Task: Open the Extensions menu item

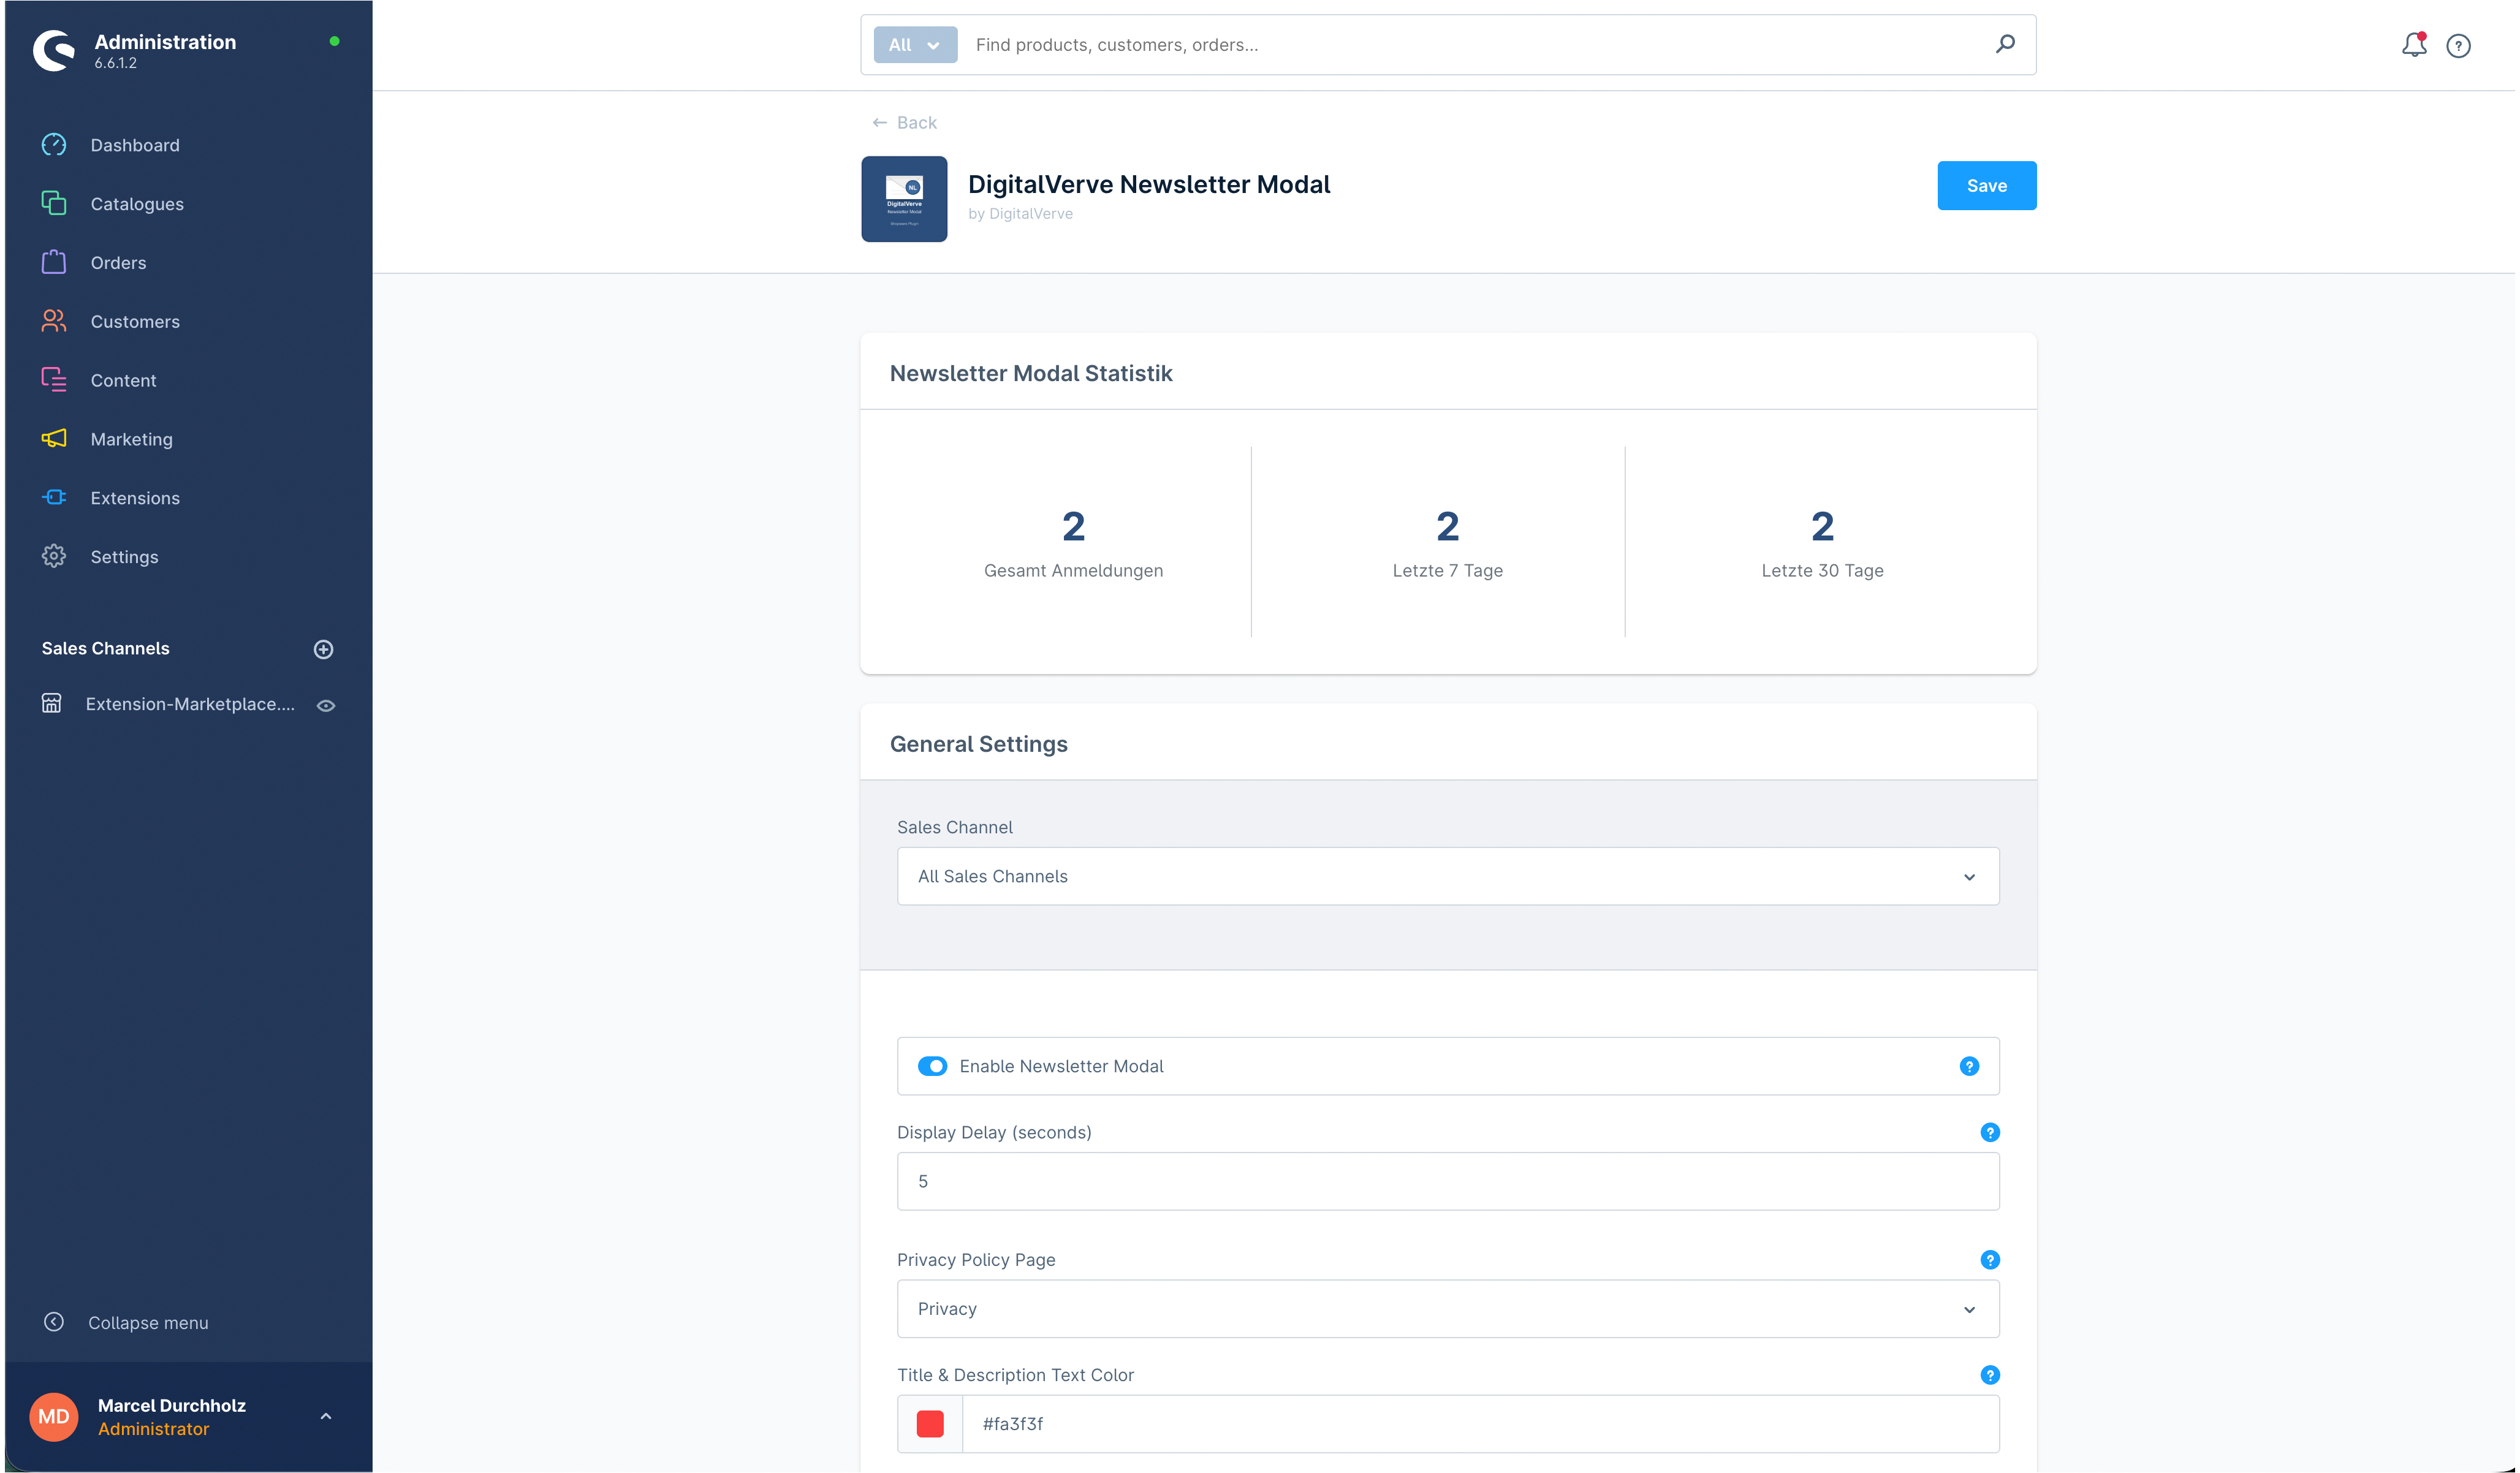Action: (x=135, y=498)
